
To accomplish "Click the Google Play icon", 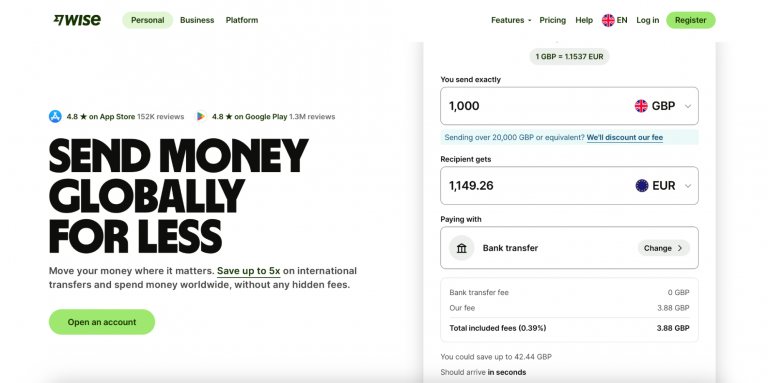I will coord(200,117).
